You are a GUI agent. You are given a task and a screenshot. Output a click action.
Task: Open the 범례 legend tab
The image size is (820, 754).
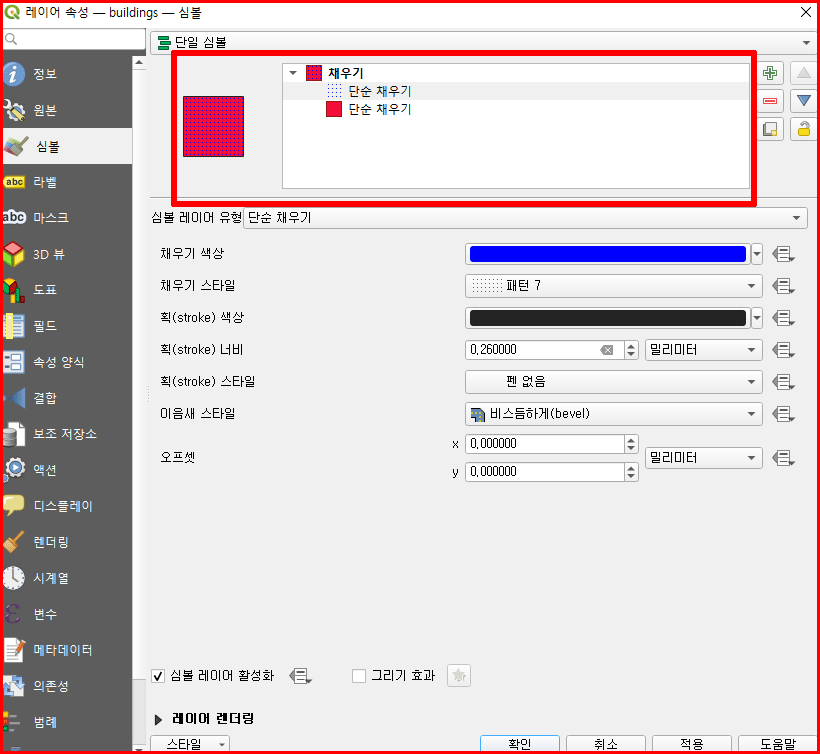67,722
